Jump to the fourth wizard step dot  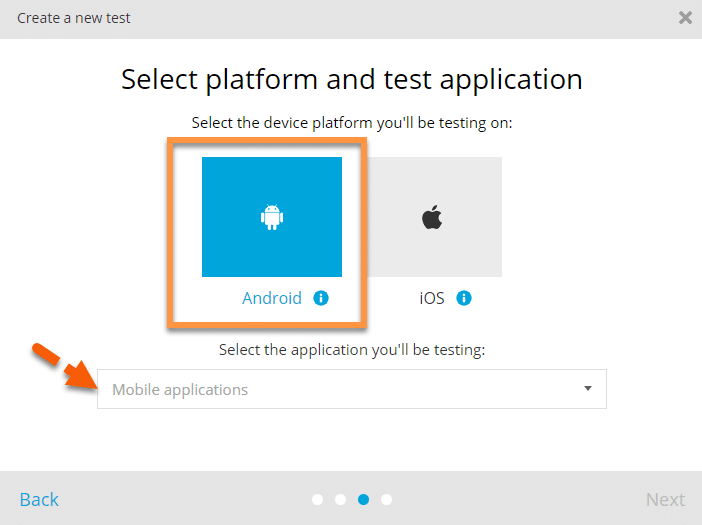[x=386, y=499]
